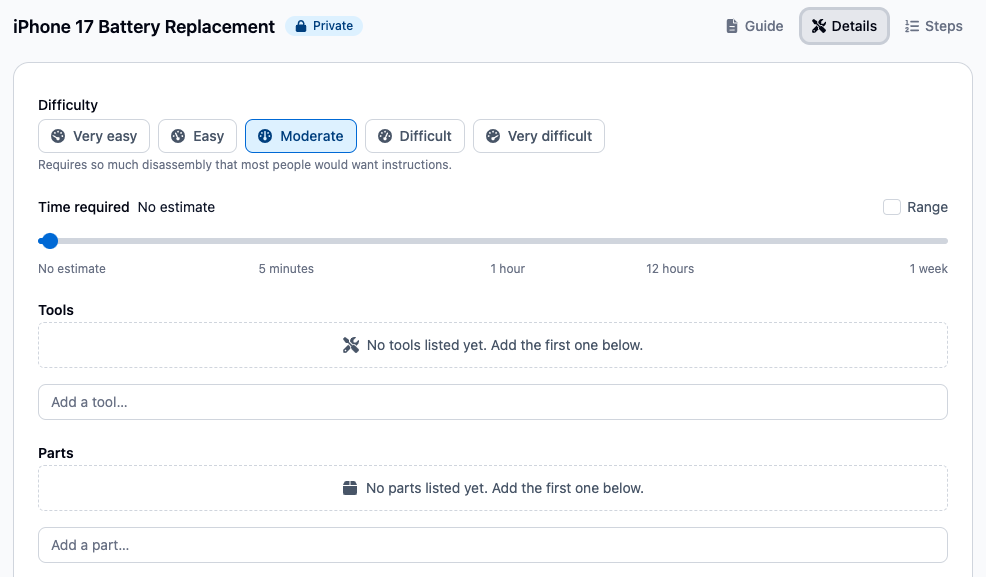The width and height of the screenshot is (986, 577).
Task: Click the time required slider handle
Action: pyautogui.click(x=49, y=241)
